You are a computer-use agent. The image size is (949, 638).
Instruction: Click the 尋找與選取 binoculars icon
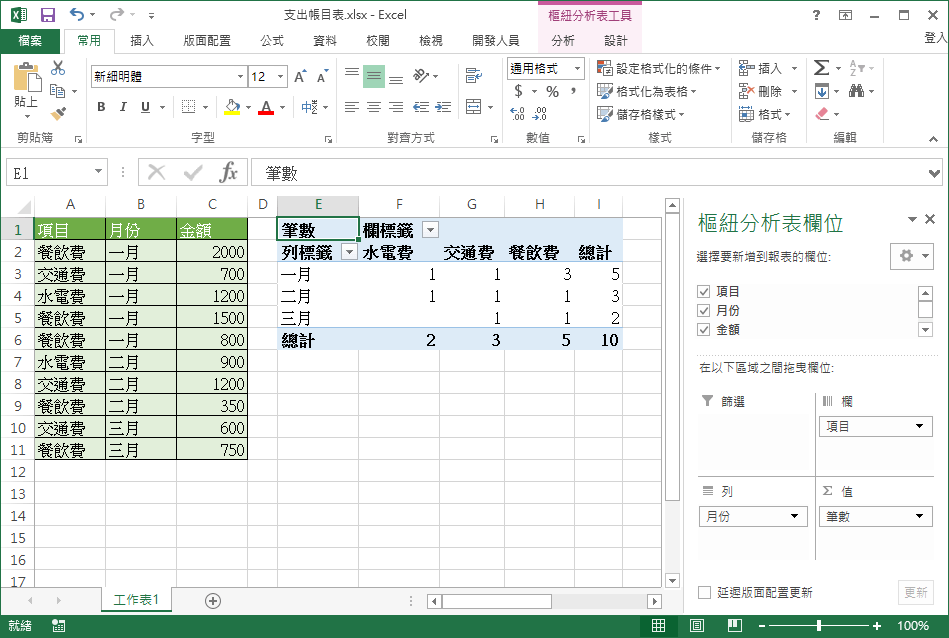click(858, 90)
